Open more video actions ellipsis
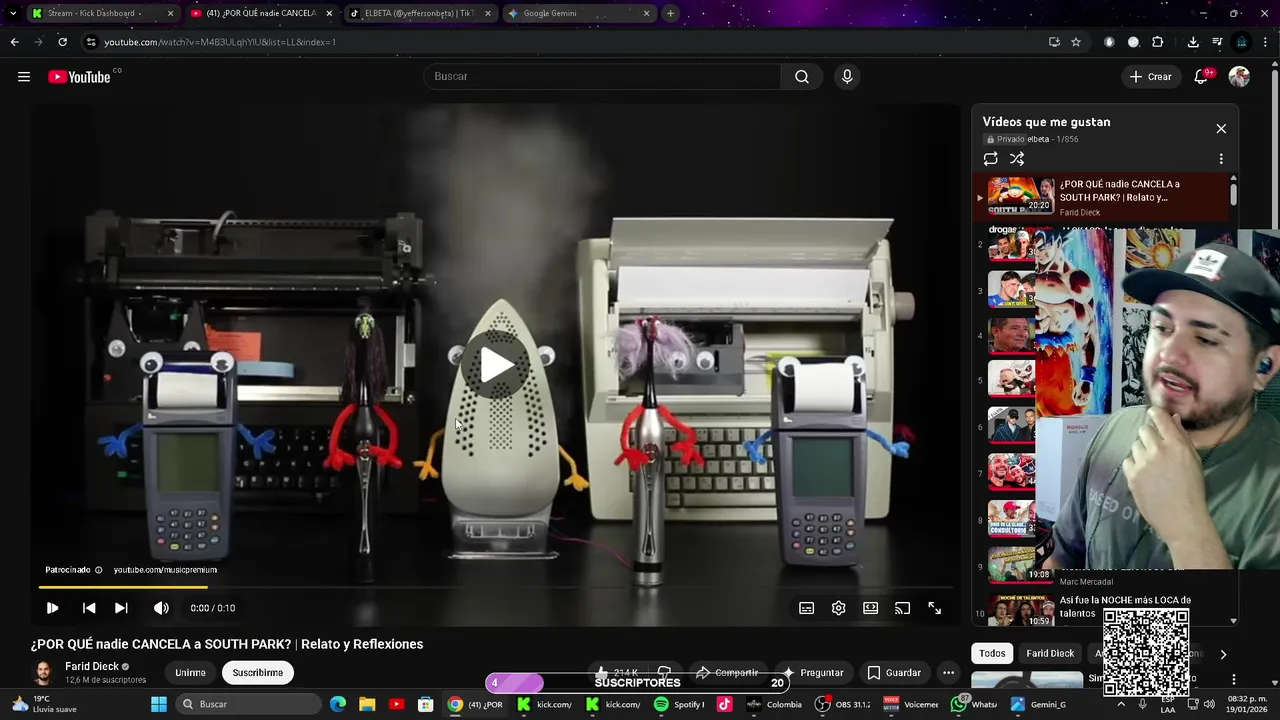The width and height of the screenshot is (1280, 720). pyautogui.click(x=948, y=673)
